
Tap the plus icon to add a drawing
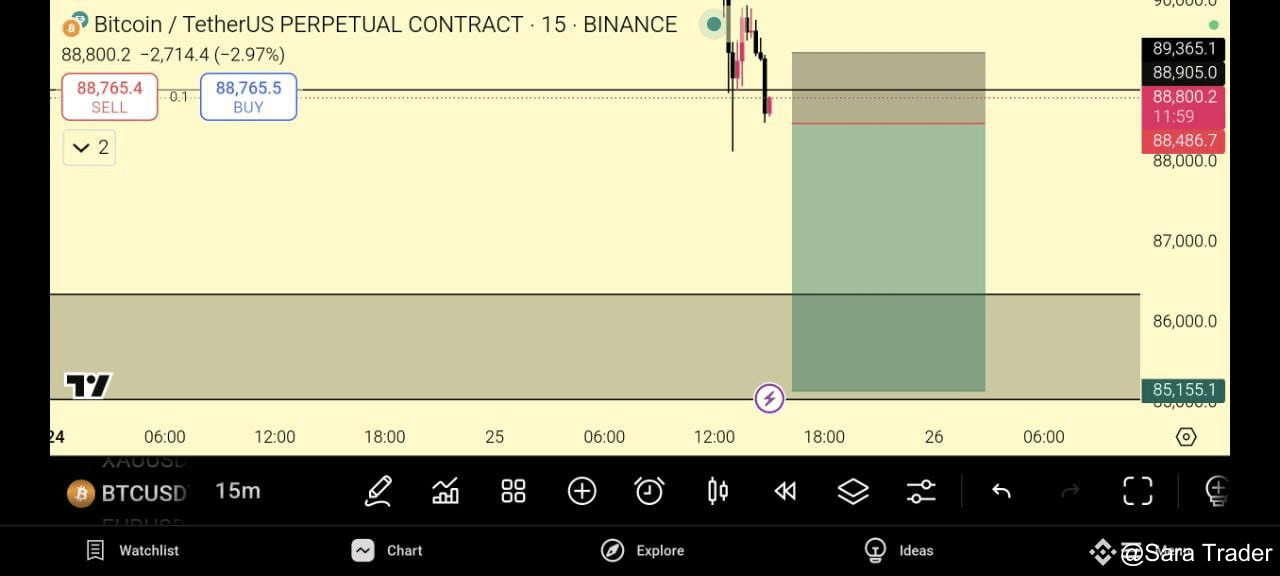(581, 491)
